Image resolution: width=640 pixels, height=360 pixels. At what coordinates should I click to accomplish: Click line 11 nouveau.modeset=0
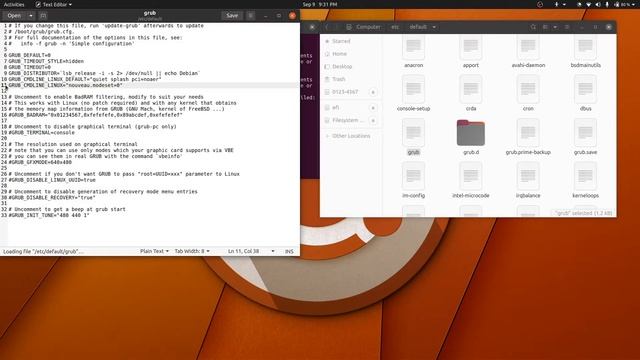coord(65,85)
